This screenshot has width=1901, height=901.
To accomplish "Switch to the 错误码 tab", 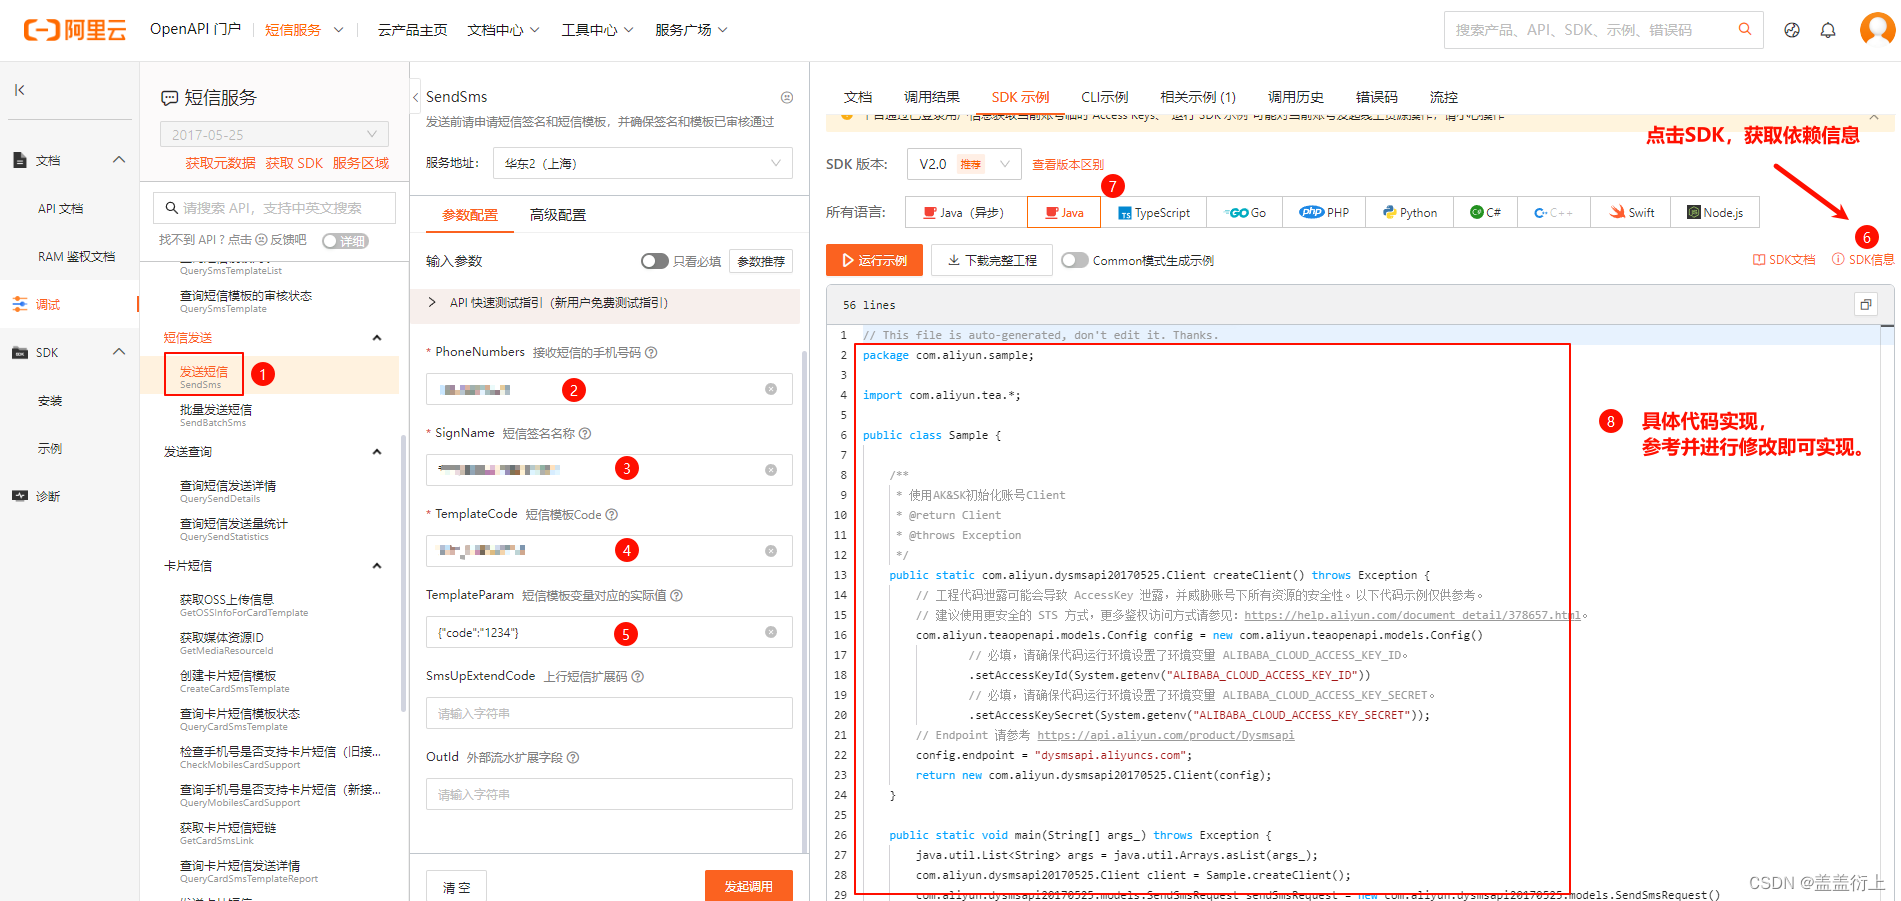I will [1377, 97].
